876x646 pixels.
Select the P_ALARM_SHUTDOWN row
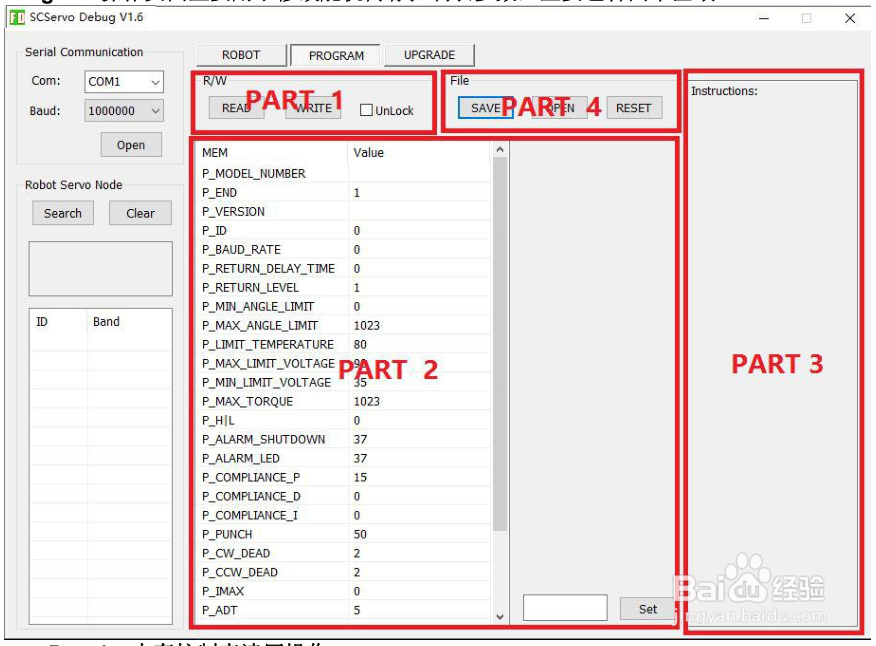click(x=345, y=440)
